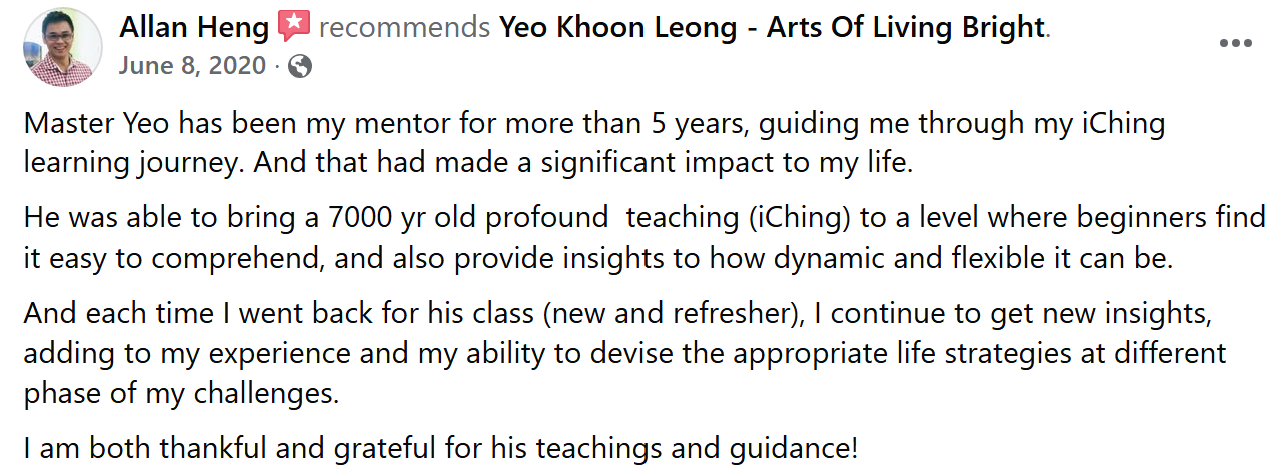Open Yeo Khoon Leong - Arts Of Living Bright page
1284x476 pixels.
click(x=770, y=27)
